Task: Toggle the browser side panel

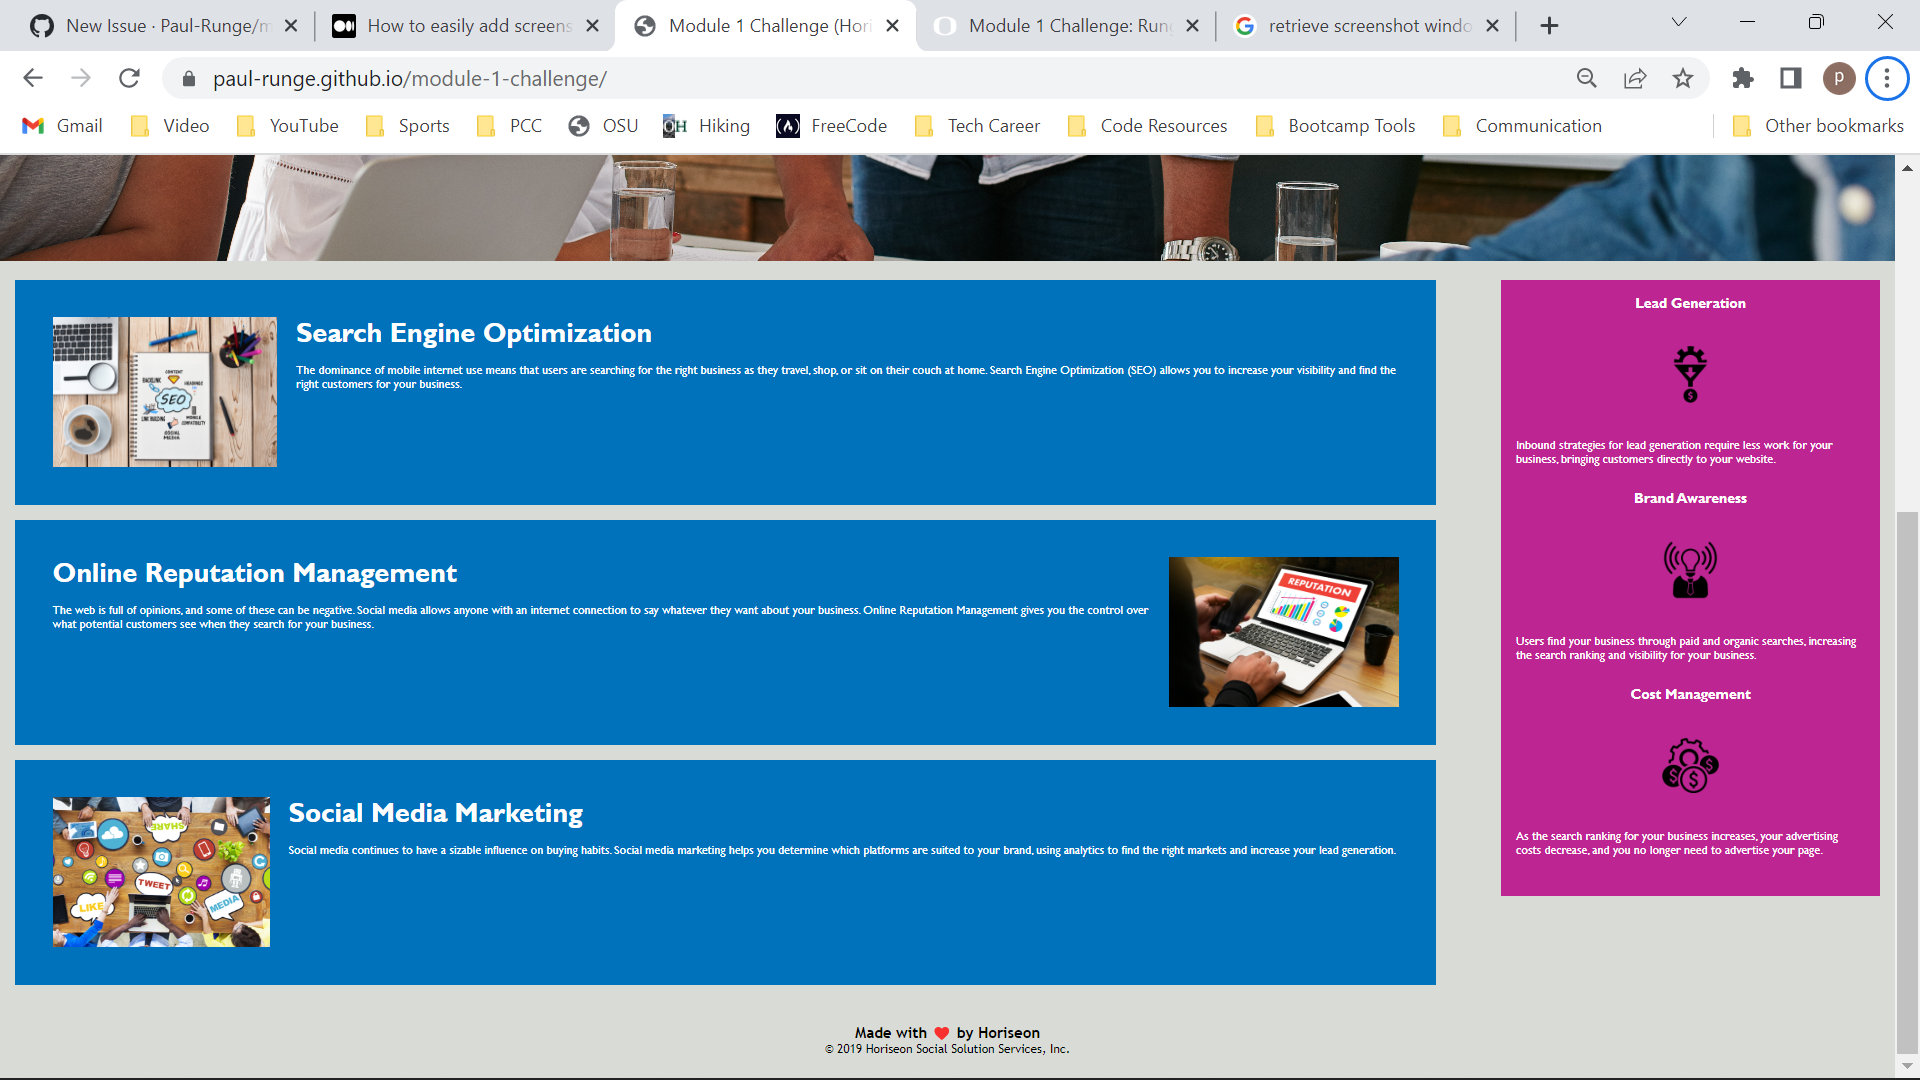Action: click(1791, 78)
